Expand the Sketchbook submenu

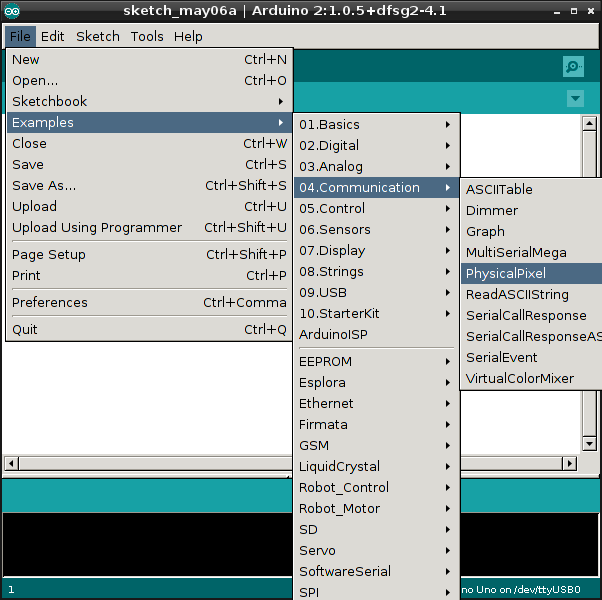[149, 101]
